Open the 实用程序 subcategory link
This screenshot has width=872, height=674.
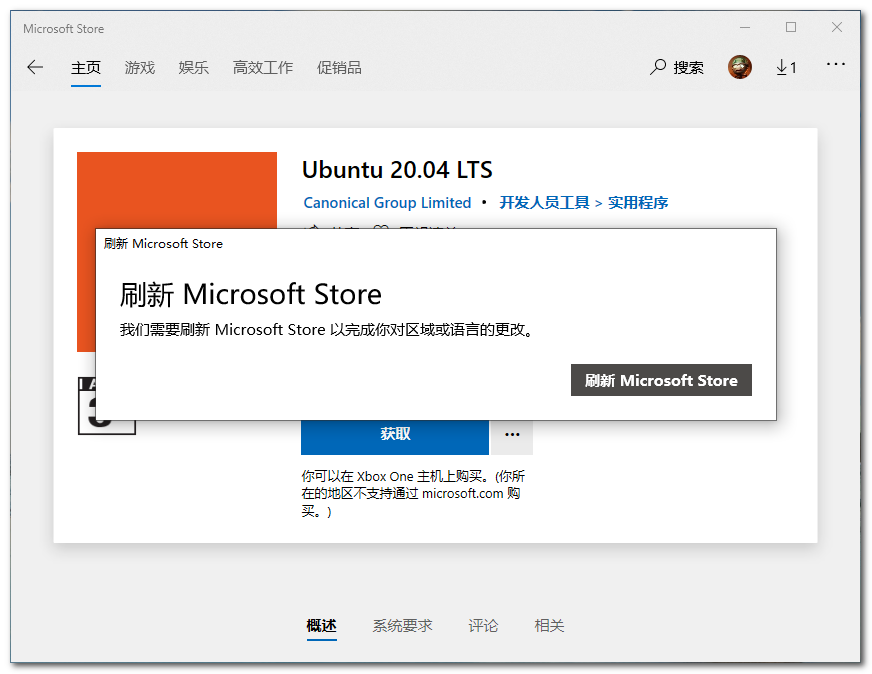[638, 203]
